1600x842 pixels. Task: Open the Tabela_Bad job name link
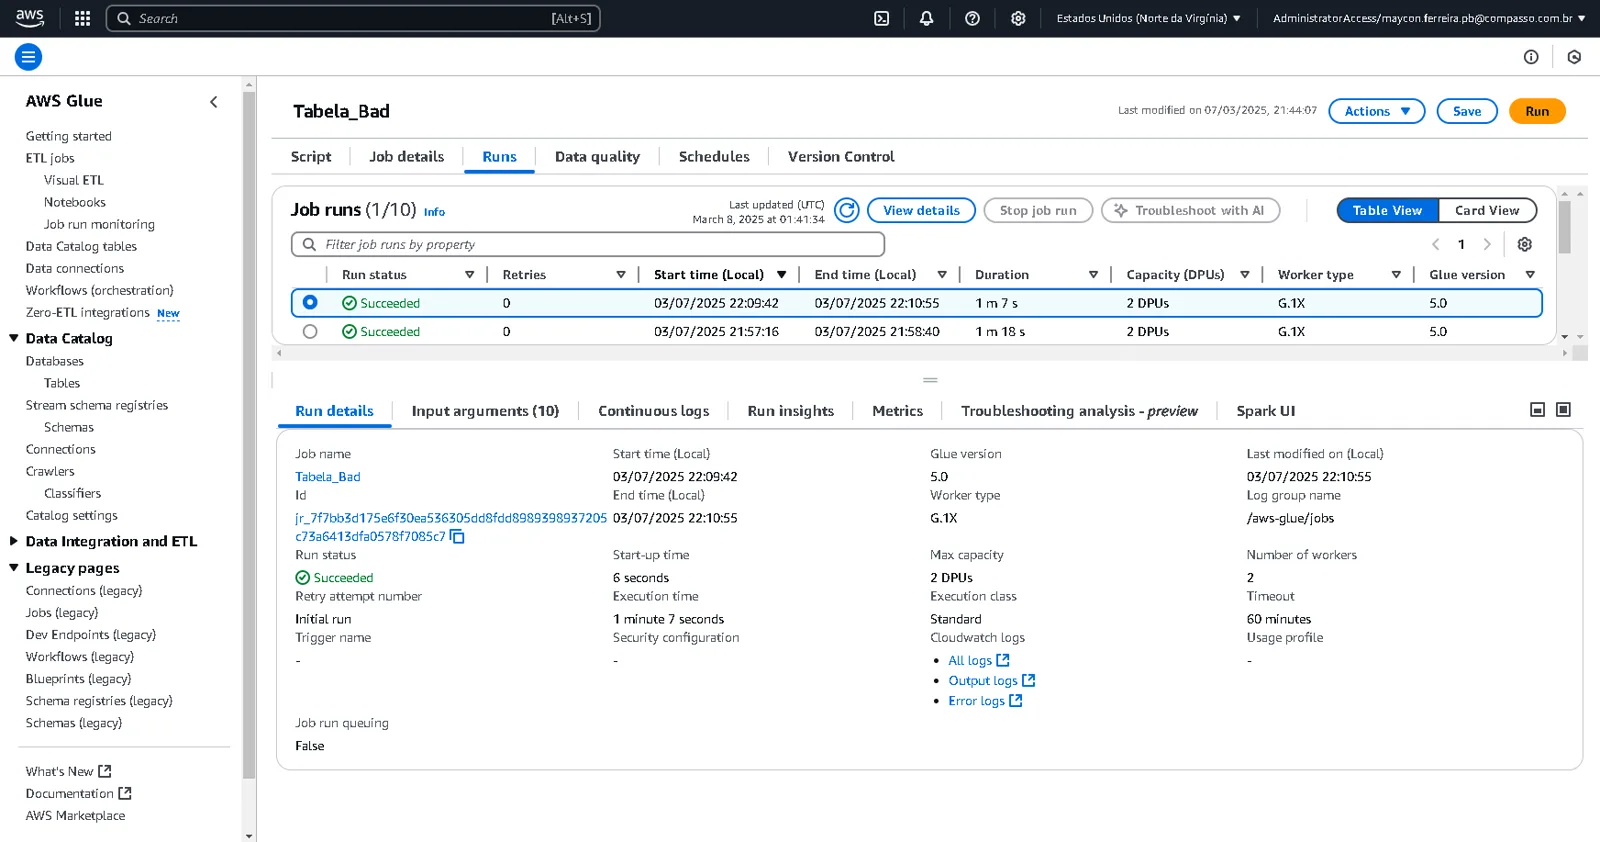click(x=328, y=477)
